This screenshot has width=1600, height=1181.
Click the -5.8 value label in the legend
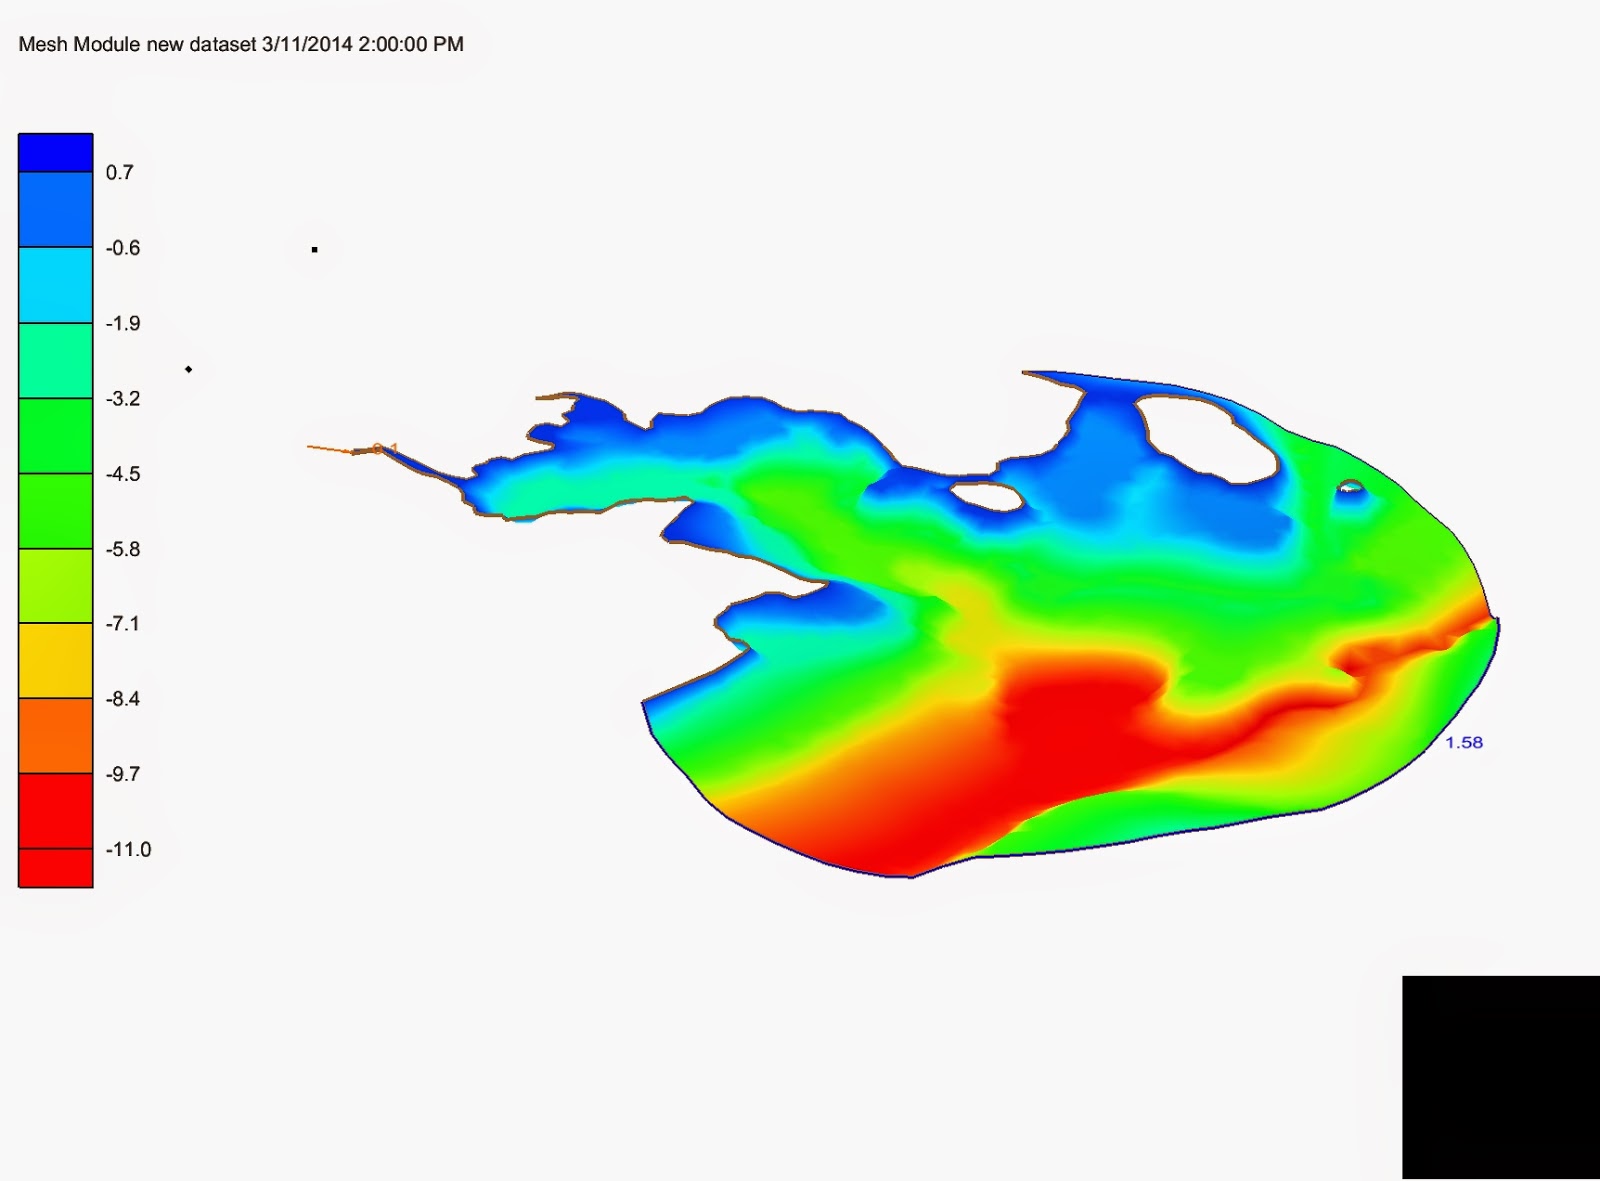[122, 549]
